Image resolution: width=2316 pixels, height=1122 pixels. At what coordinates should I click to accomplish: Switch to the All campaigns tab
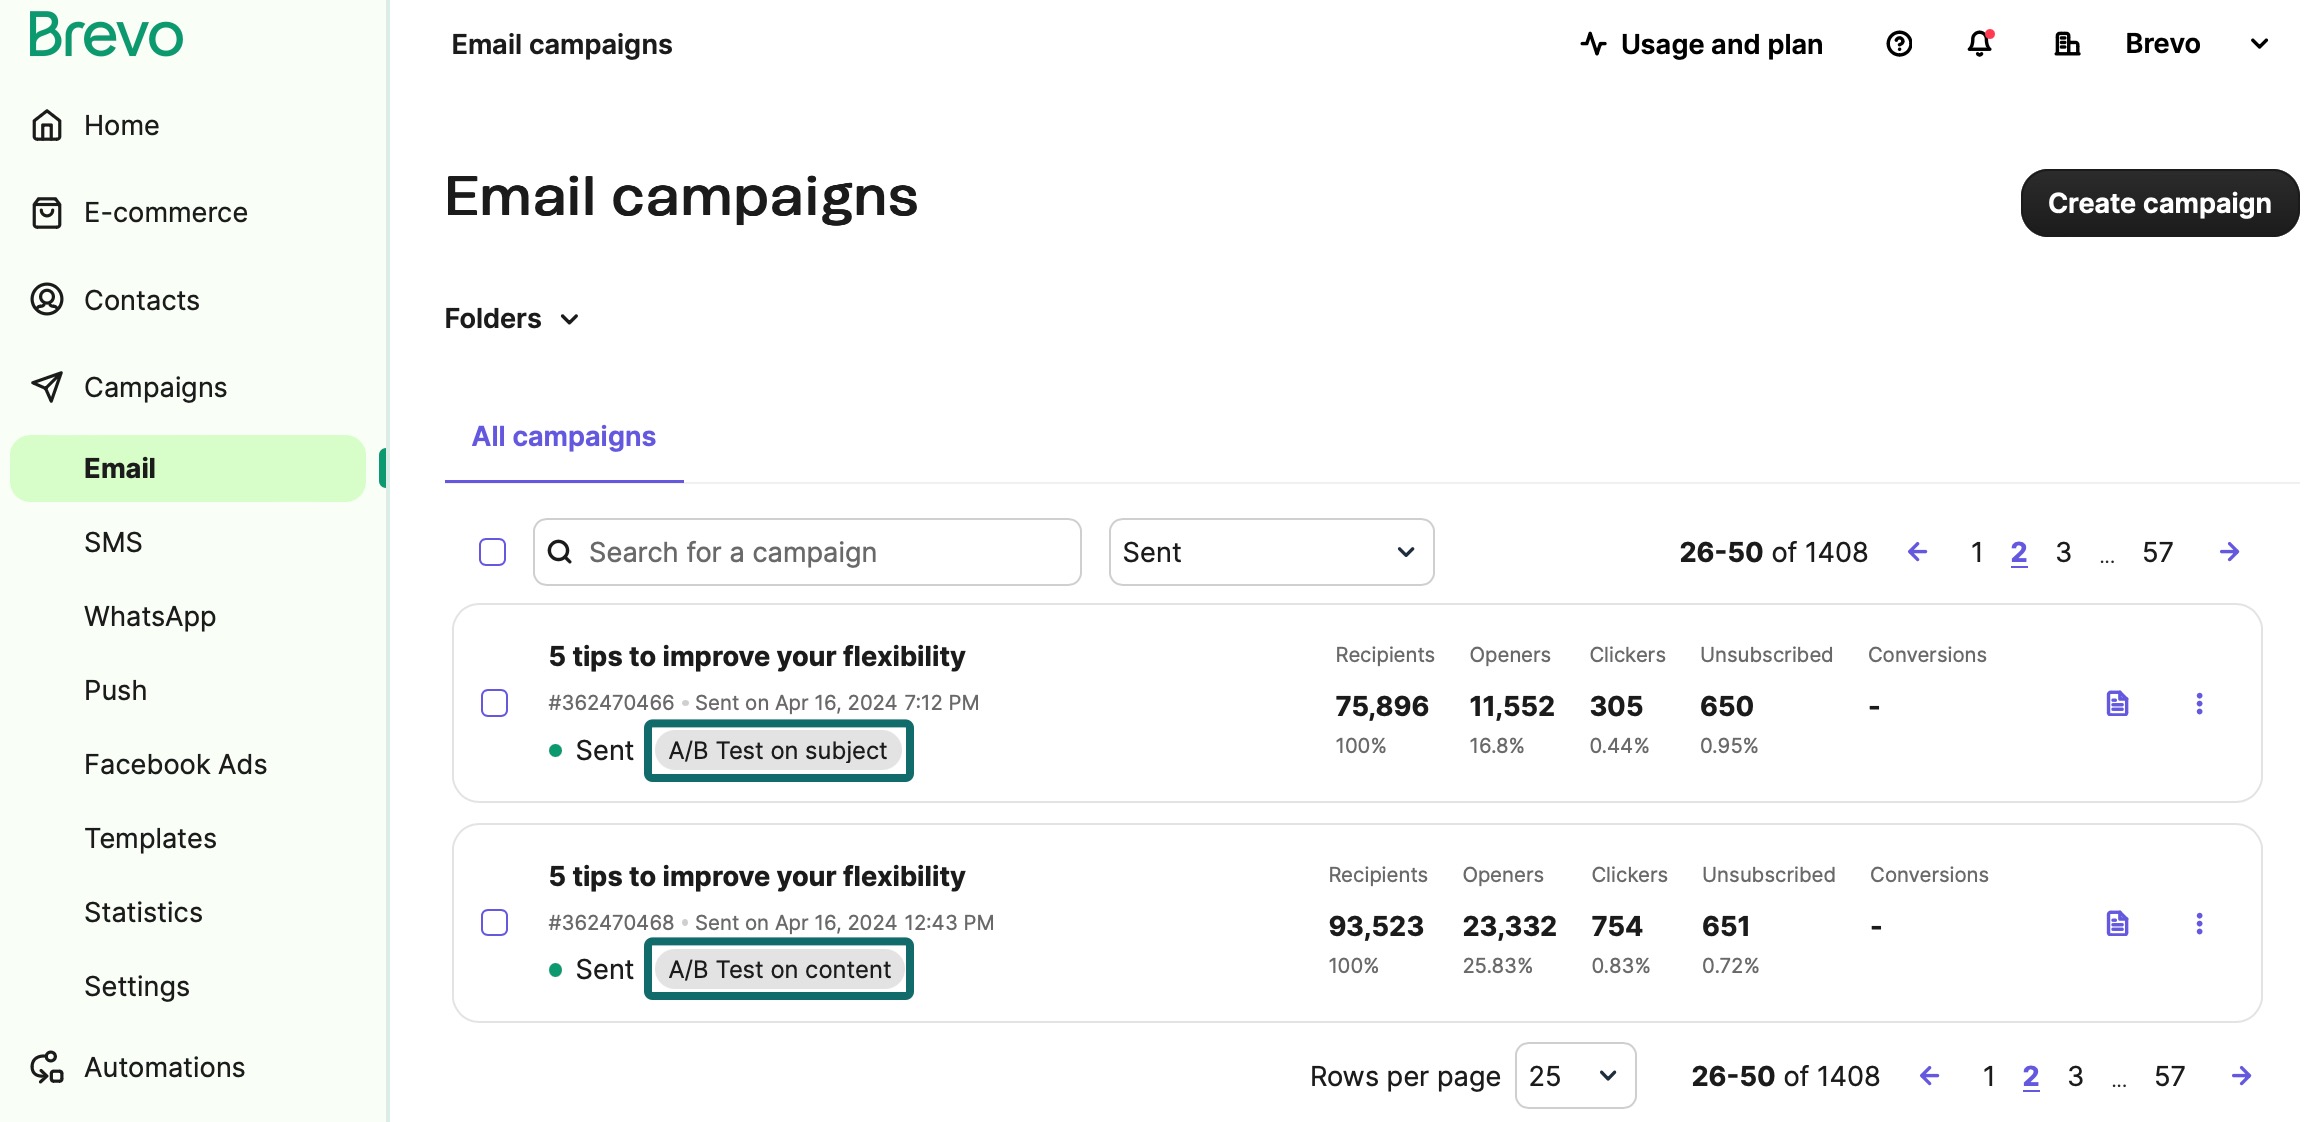coord(563,436)
